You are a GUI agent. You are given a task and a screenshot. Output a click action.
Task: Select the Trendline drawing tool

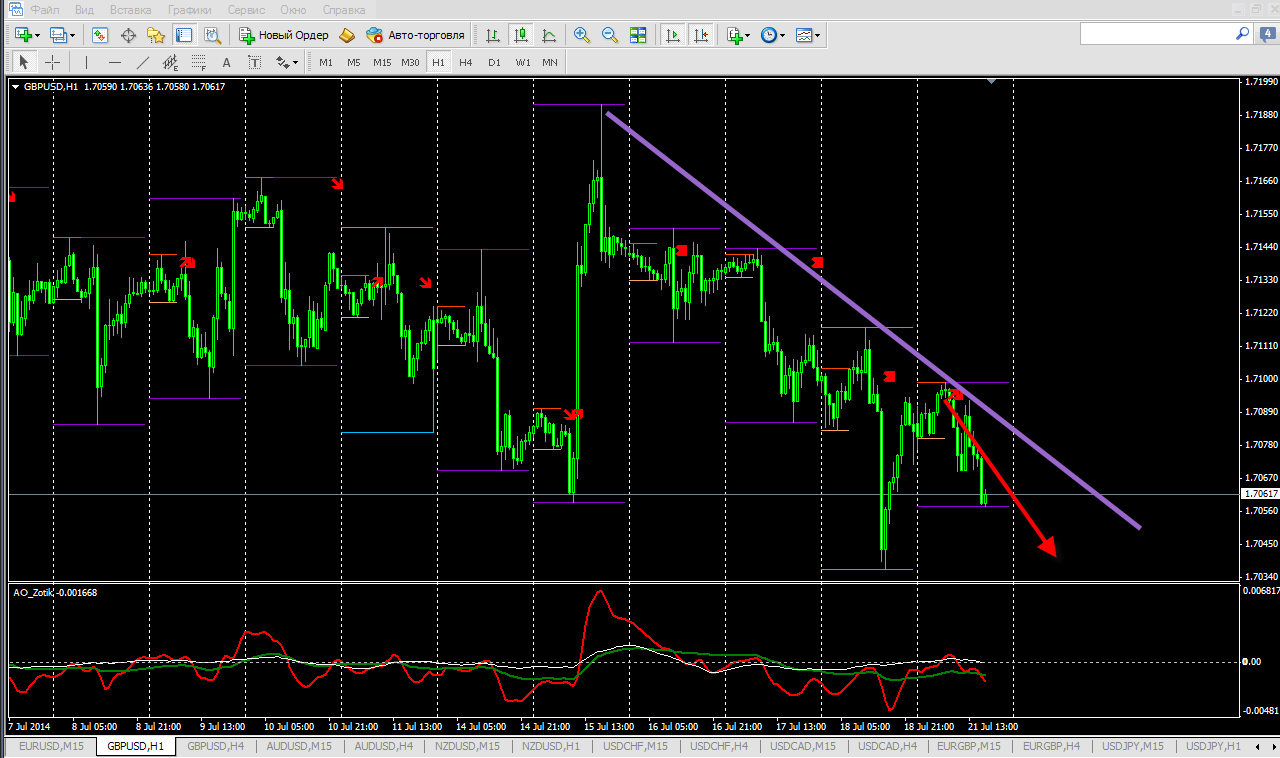(144, 62)
